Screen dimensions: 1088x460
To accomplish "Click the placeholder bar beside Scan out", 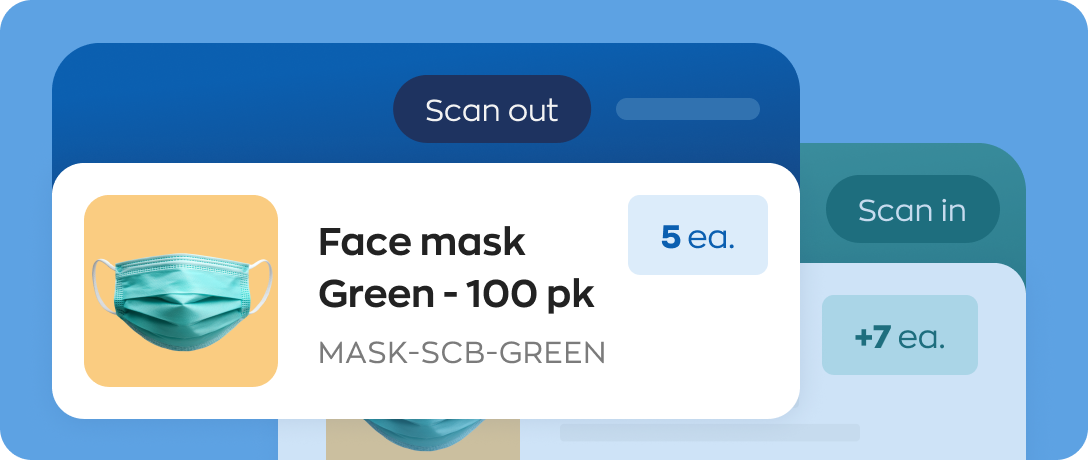I will 687,109.
